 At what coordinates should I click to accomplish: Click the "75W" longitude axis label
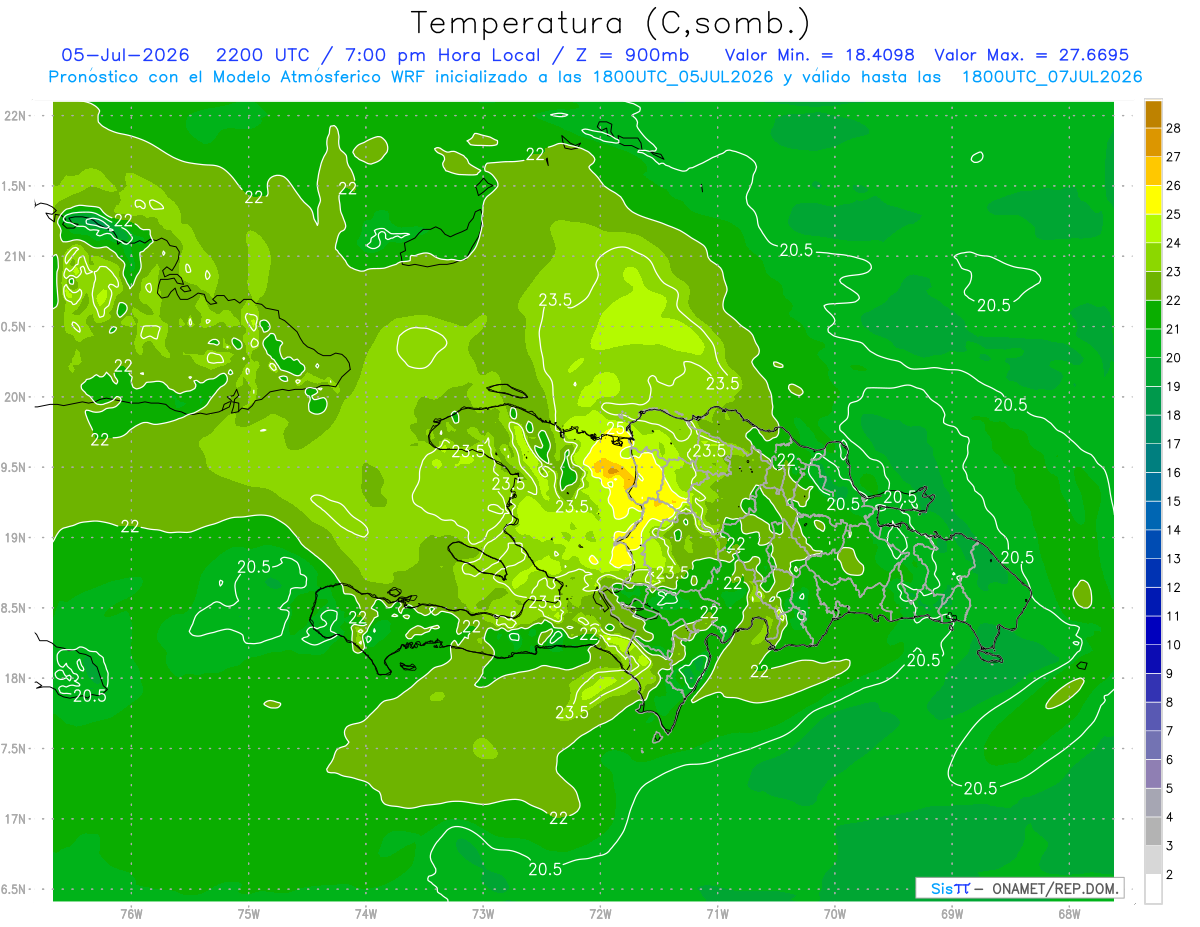(x=249, y=913)
